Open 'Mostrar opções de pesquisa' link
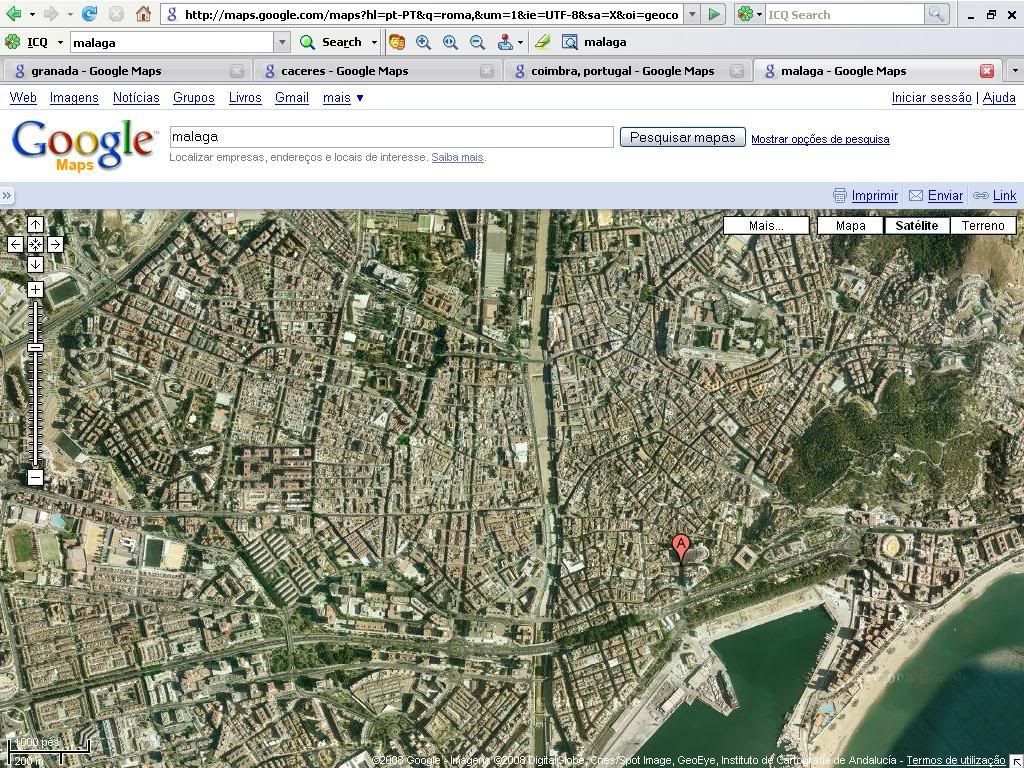1024x768 pixels. pyautogui.click(x=820, y=139)
